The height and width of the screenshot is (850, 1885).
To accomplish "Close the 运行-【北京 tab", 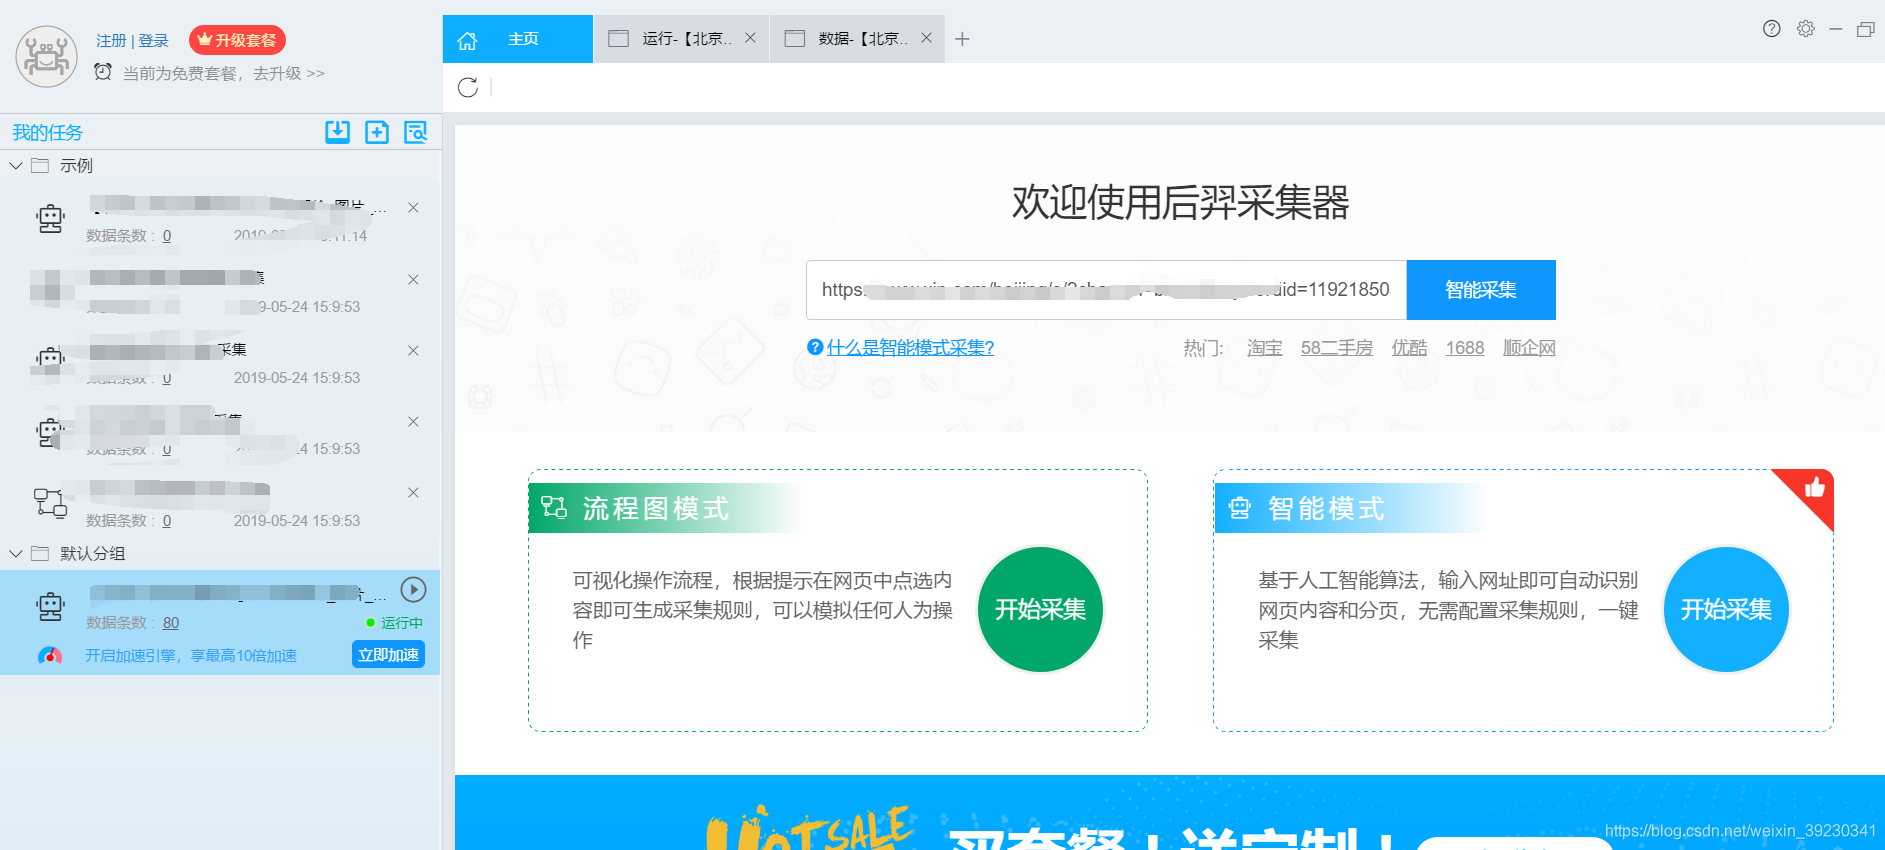I will coord(750,38).
